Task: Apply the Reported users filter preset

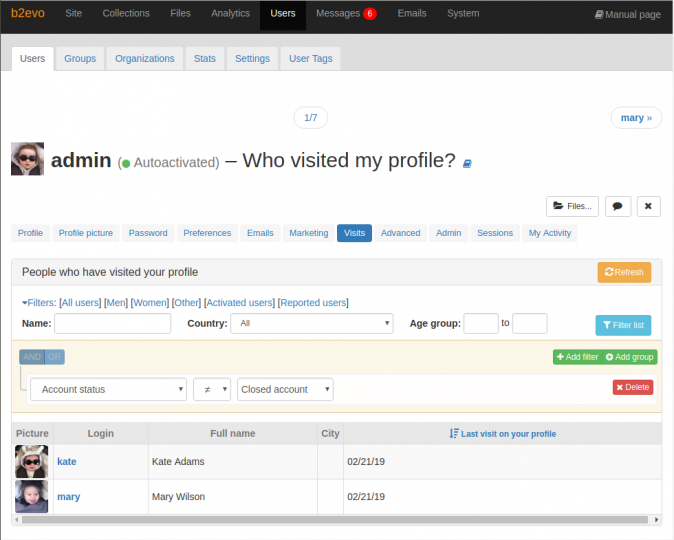Action: (x=313, y=303)
